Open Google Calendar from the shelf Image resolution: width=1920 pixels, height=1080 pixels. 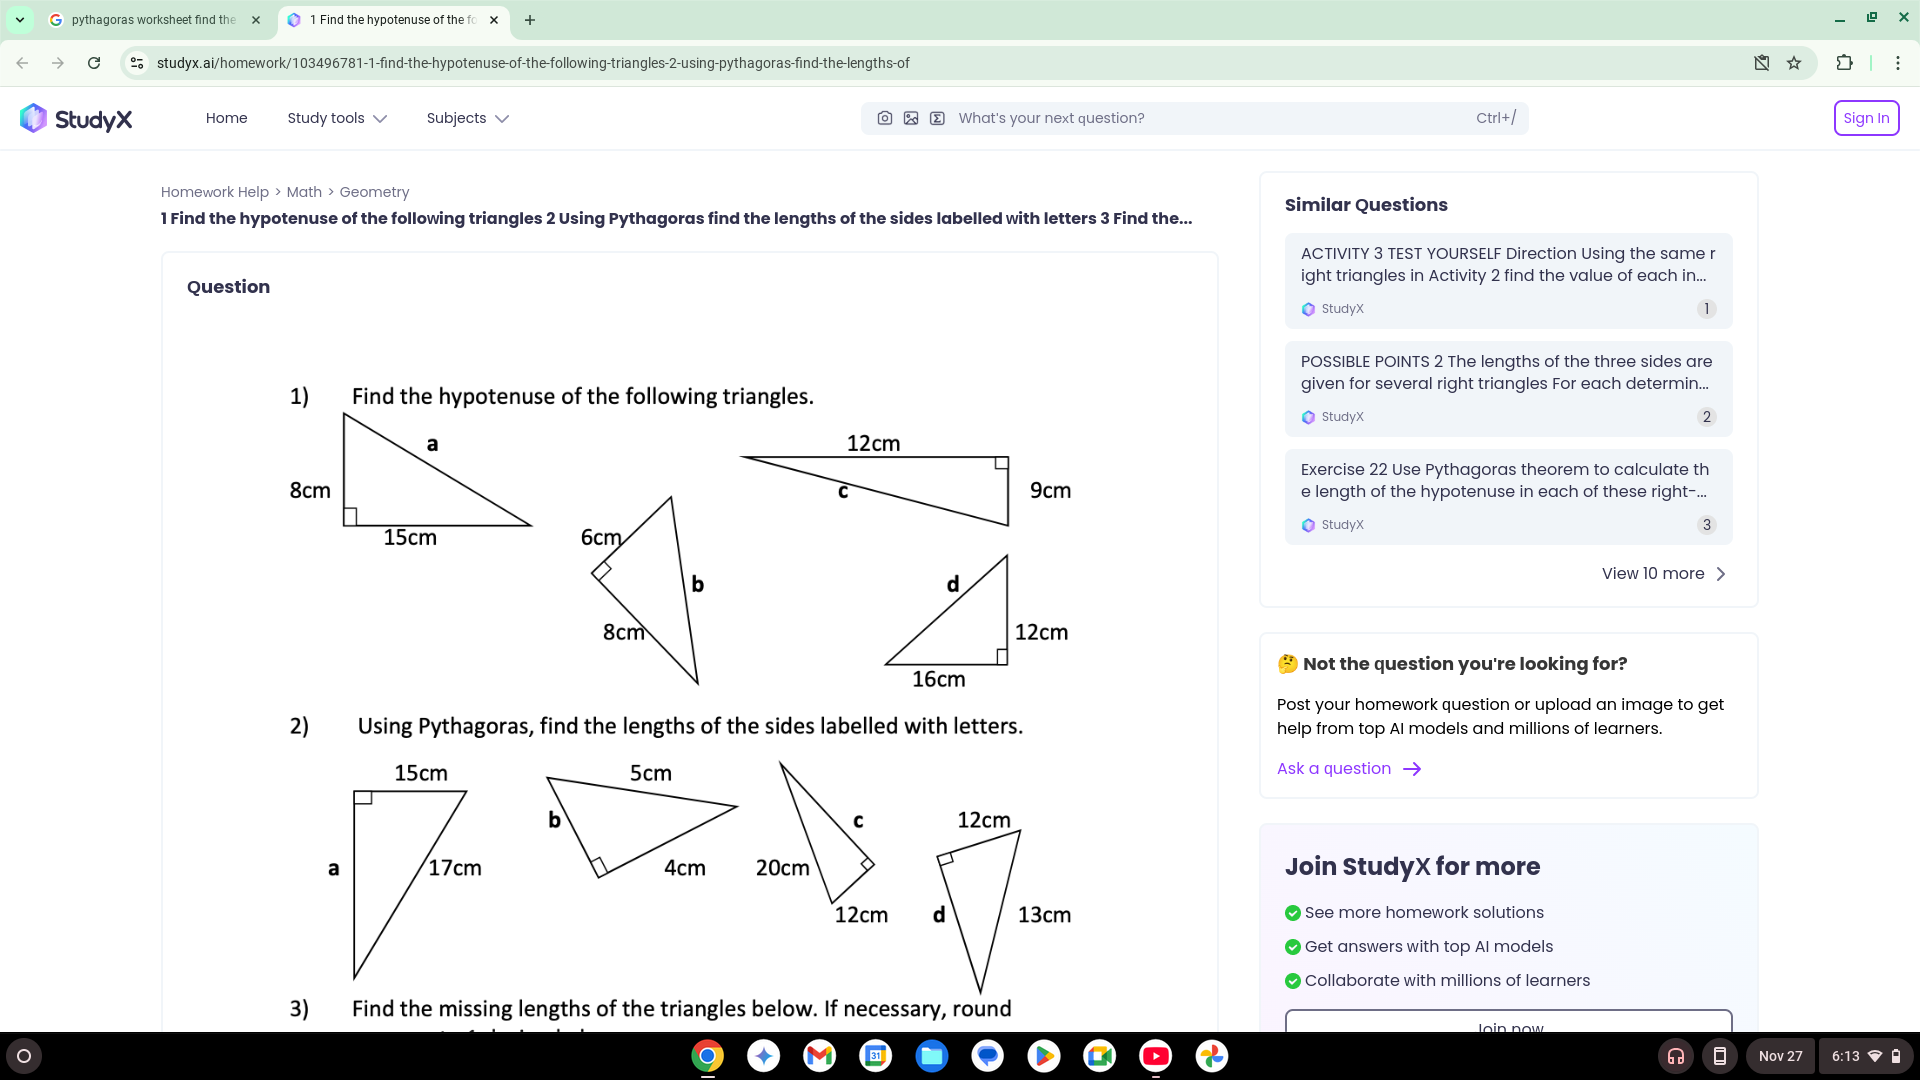(875, 1056)
